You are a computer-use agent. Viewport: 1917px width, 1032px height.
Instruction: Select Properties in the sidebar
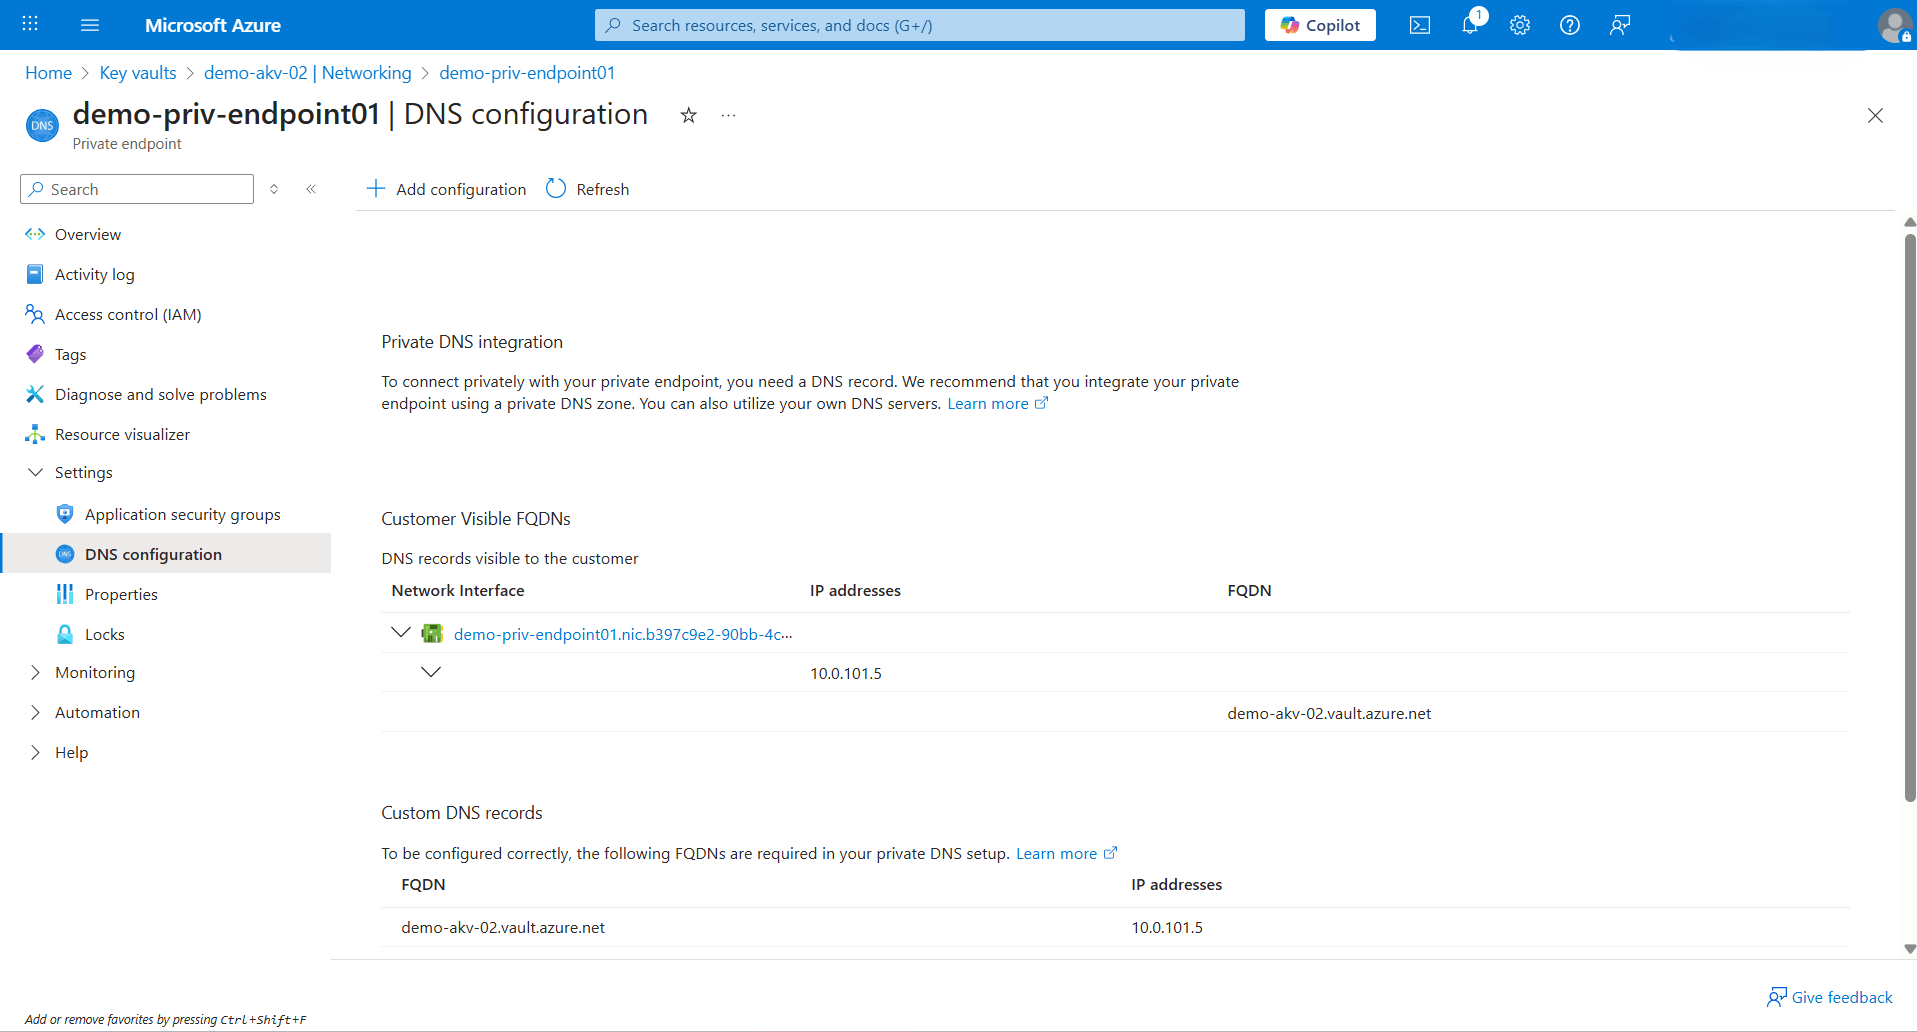[121, 593]
